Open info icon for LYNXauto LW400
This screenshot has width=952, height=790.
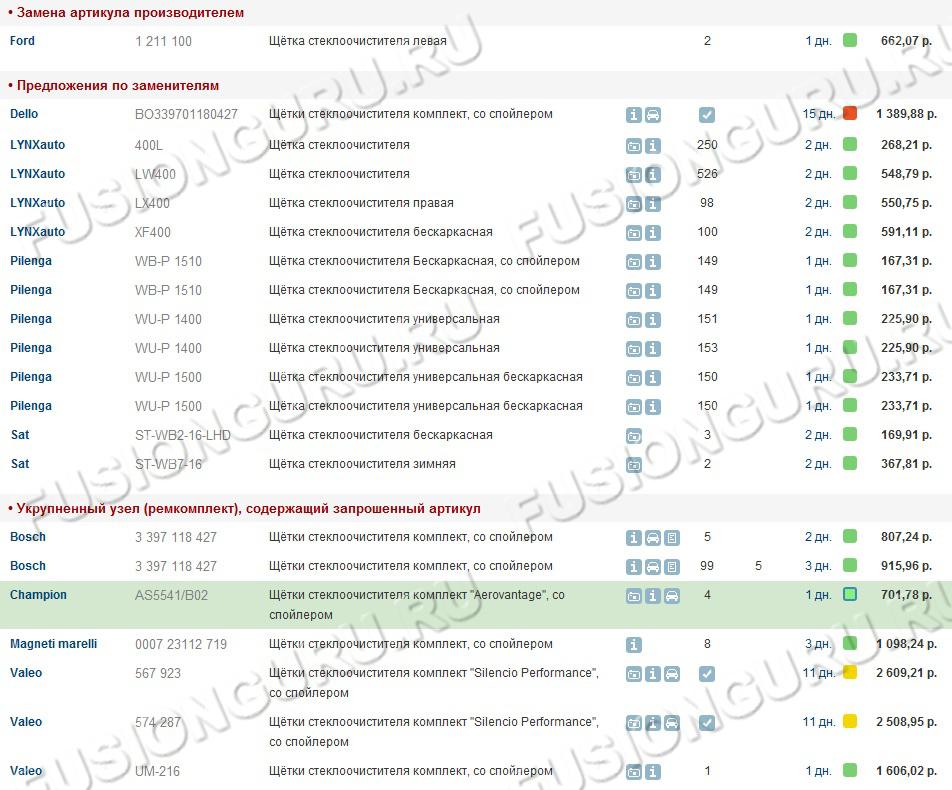[x=653, y=175]
